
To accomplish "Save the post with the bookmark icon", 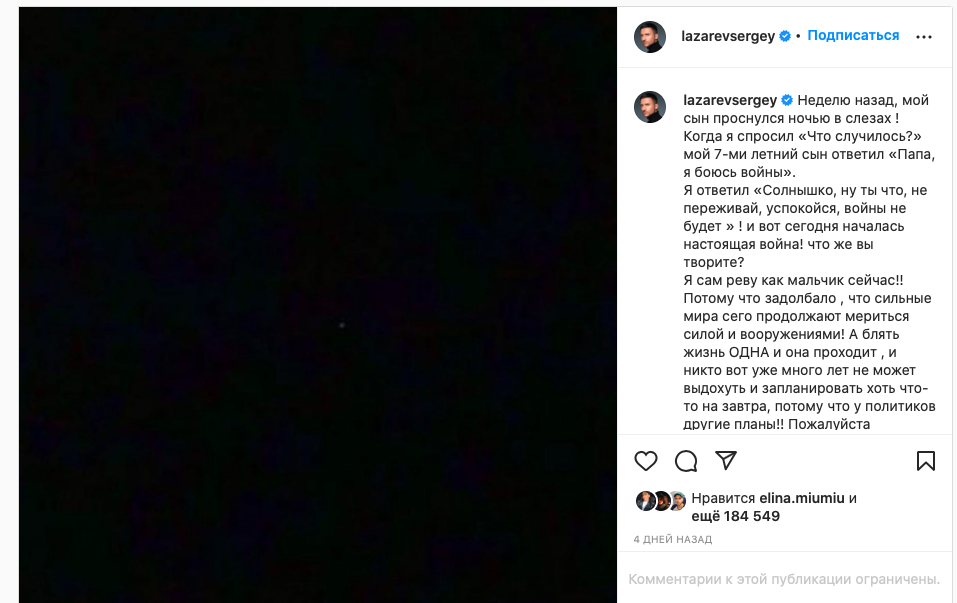I will (925, 461).
